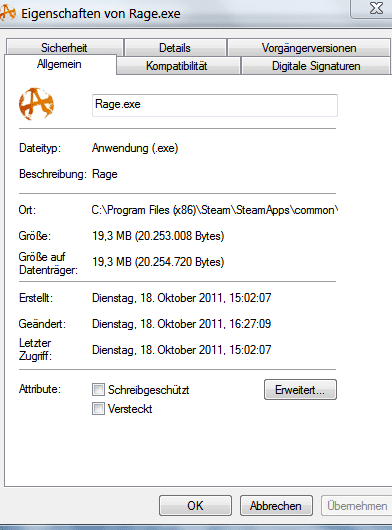Switch to the Details tab

(175, 47)
